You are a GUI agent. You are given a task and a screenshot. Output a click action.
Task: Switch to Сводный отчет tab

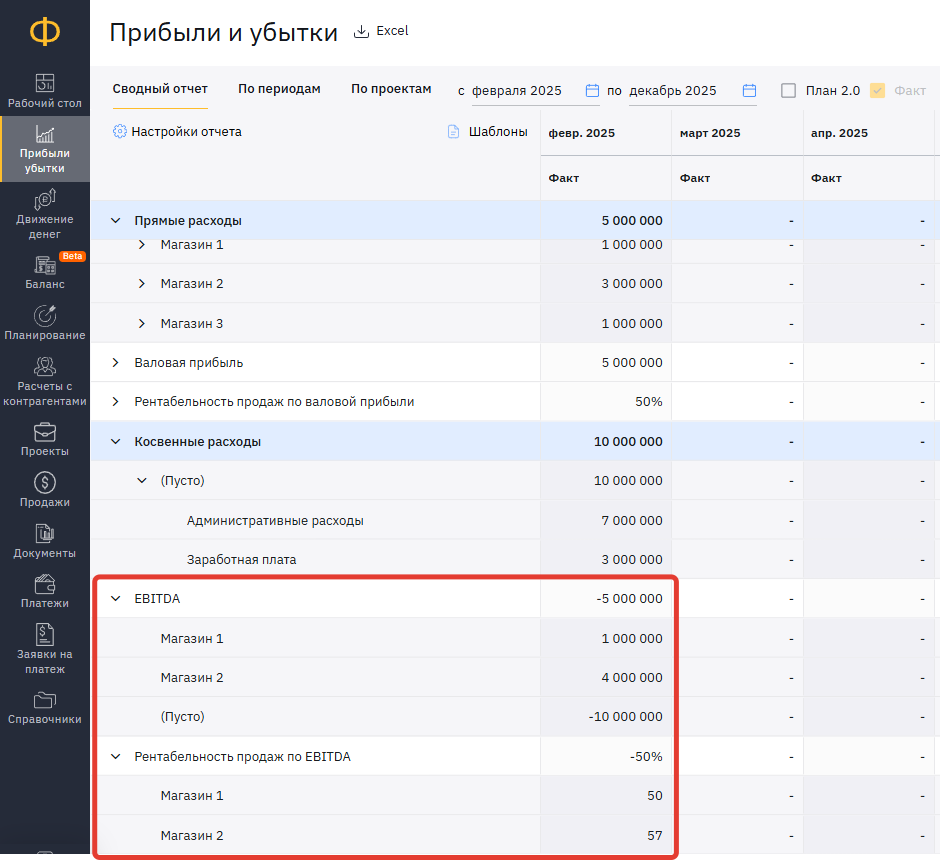pos(160,89)
